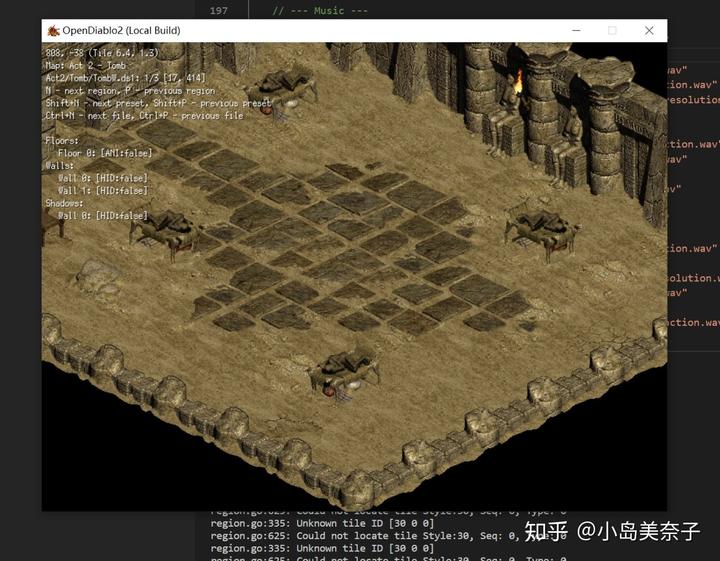Select the corpse table on the left side
This screenshot has height=561, width=720.
click(166, 232)
